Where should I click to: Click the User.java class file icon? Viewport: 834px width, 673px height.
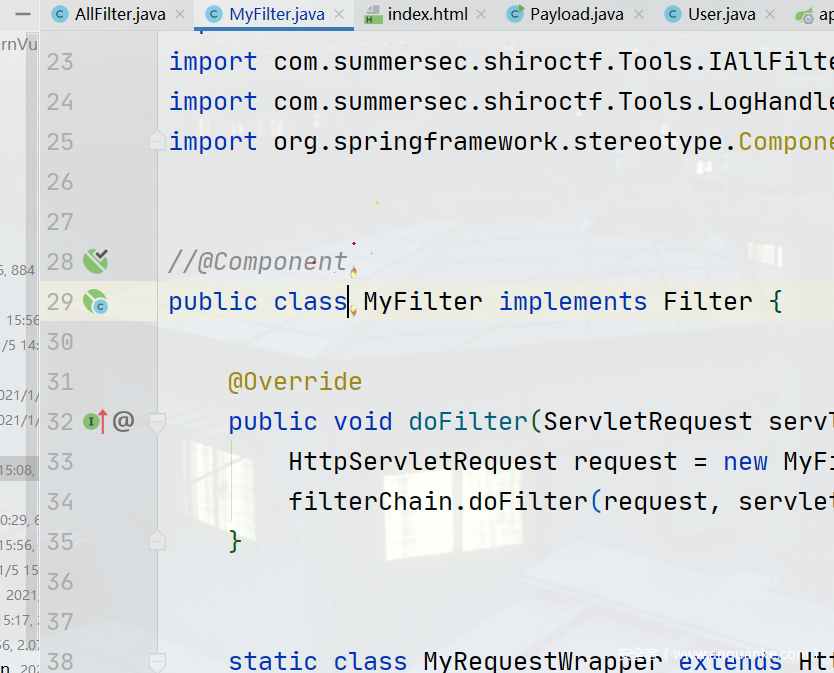tap(673, 14)
